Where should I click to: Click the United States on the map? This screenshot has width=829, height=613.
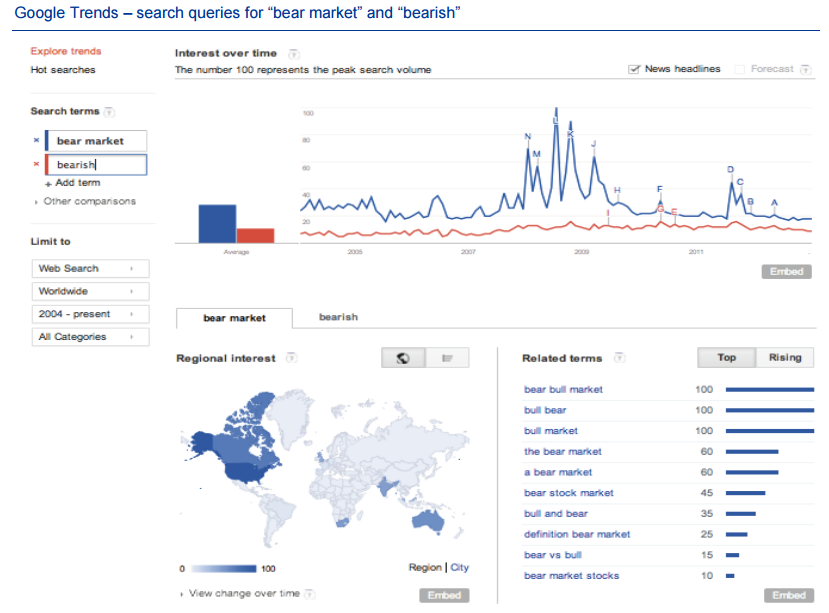[x=247, y=472]
